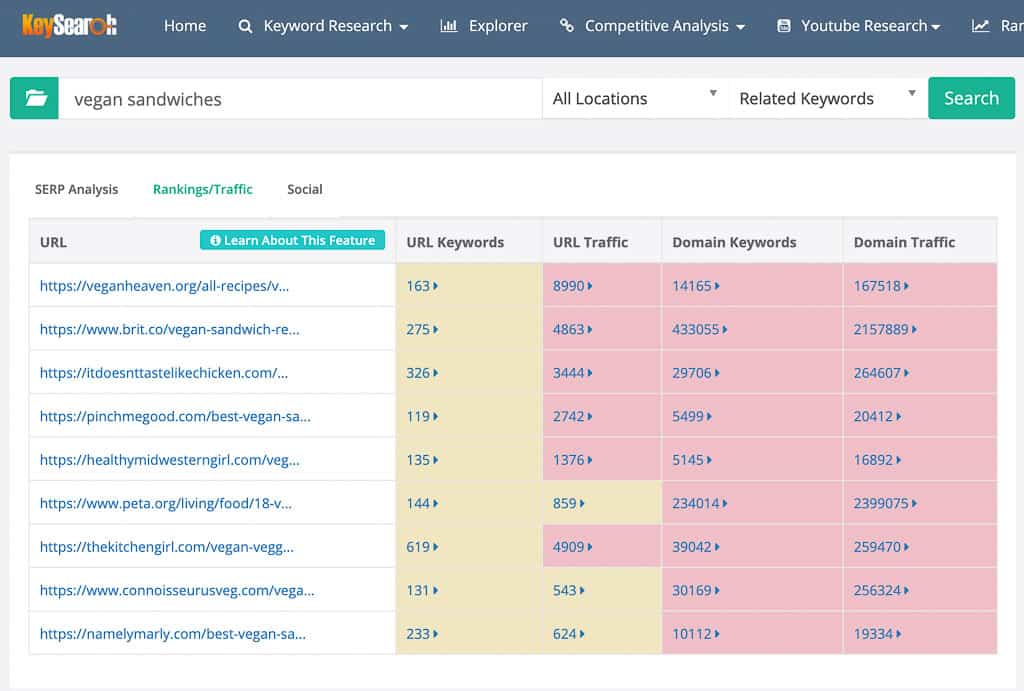Open the veganheaven.org all-recipes link
Screen dimensions: 1024x691
pyautogui.click(x=163, y=285)
